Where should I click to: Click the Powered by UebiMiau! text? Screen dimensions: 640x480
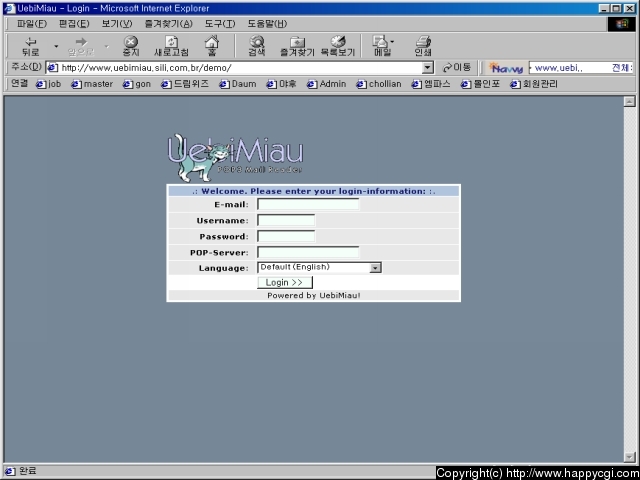click(313, 296)
